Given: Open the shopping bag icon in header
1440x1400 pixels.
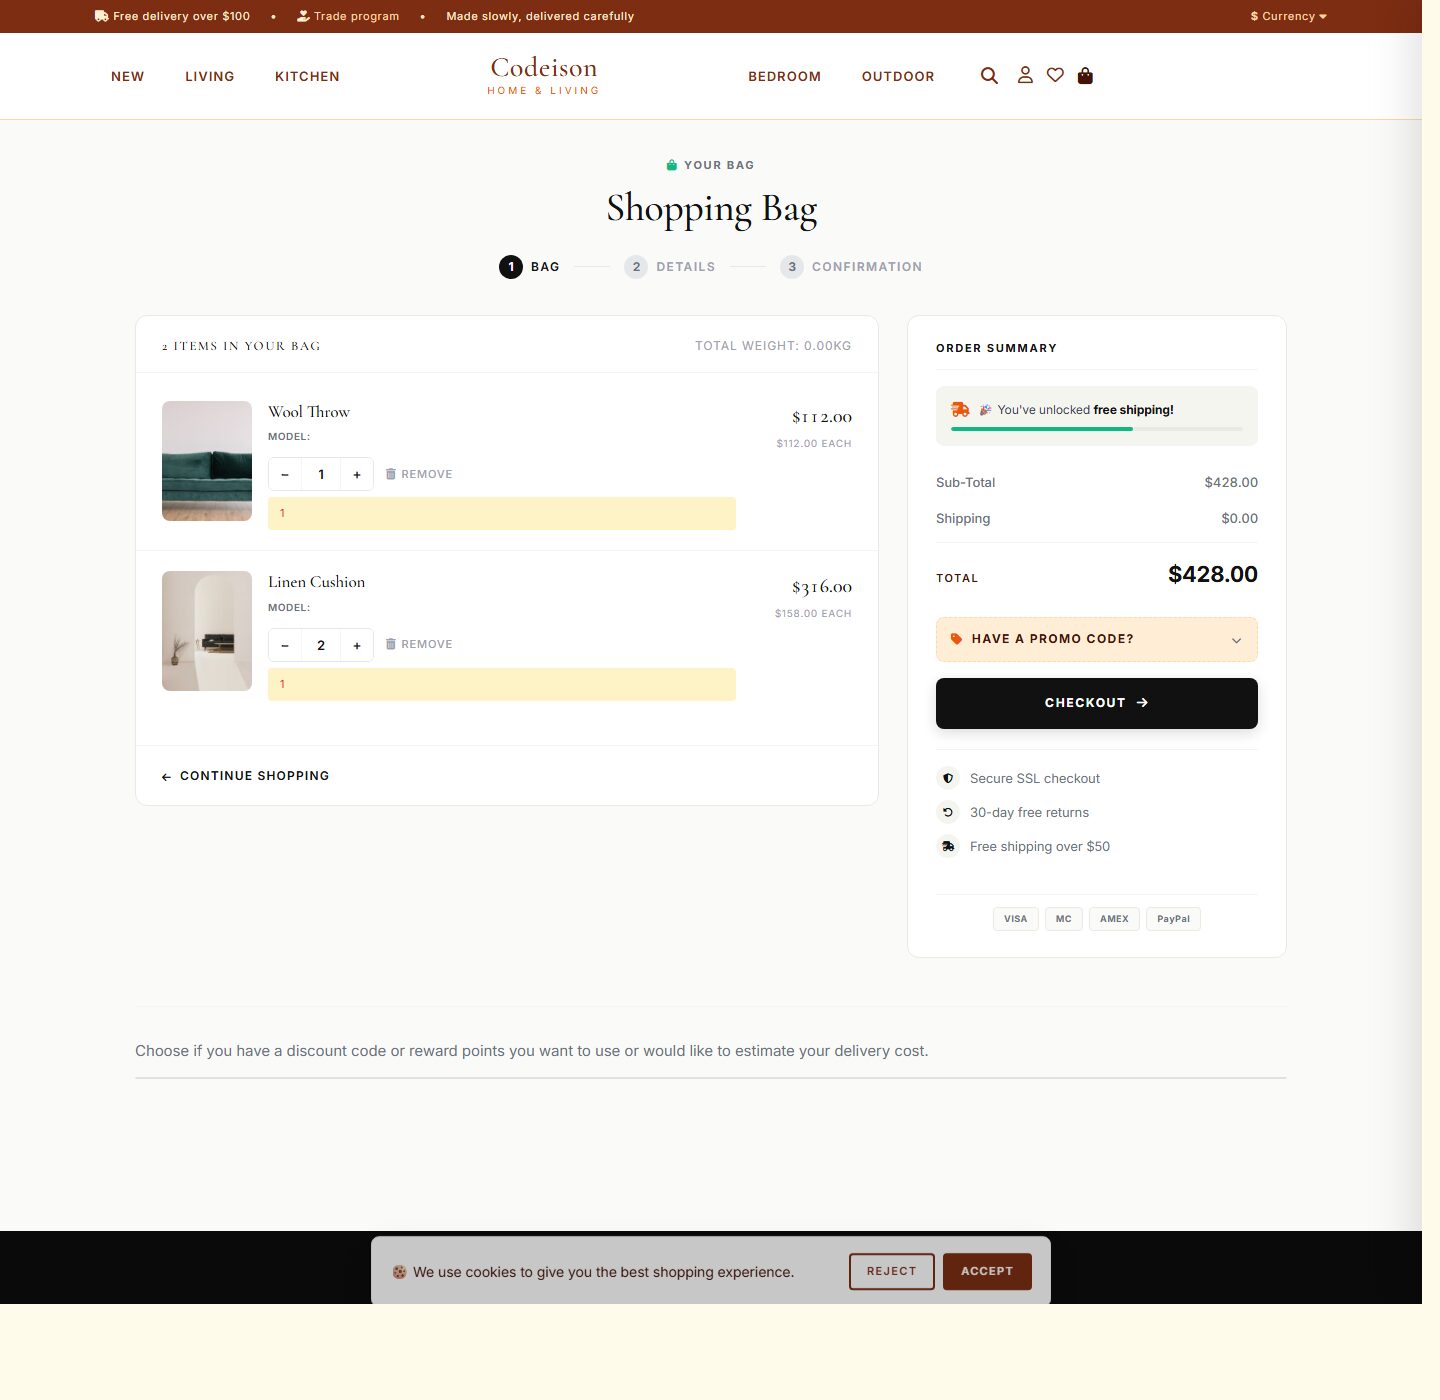Looking at the screenshot, I should tap(1085, 76).
